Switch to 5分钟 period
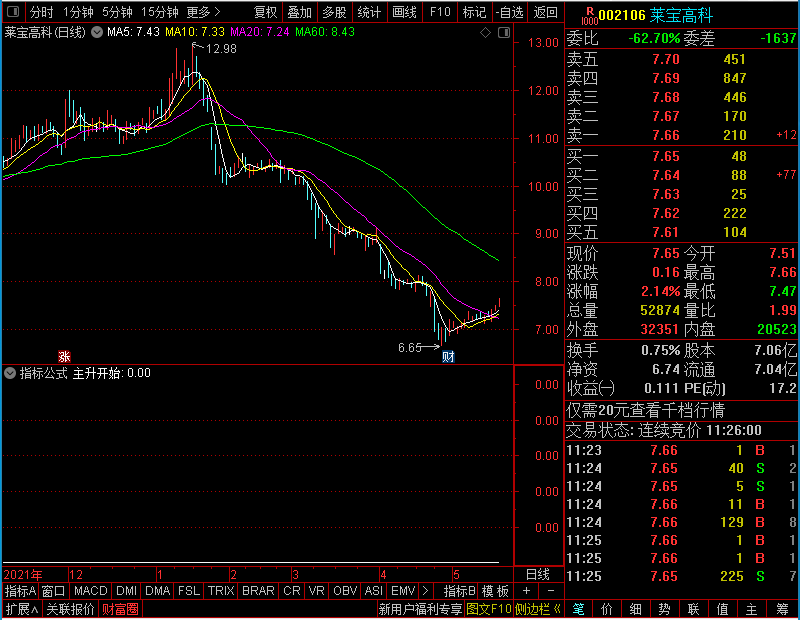 tap(117, 12)
